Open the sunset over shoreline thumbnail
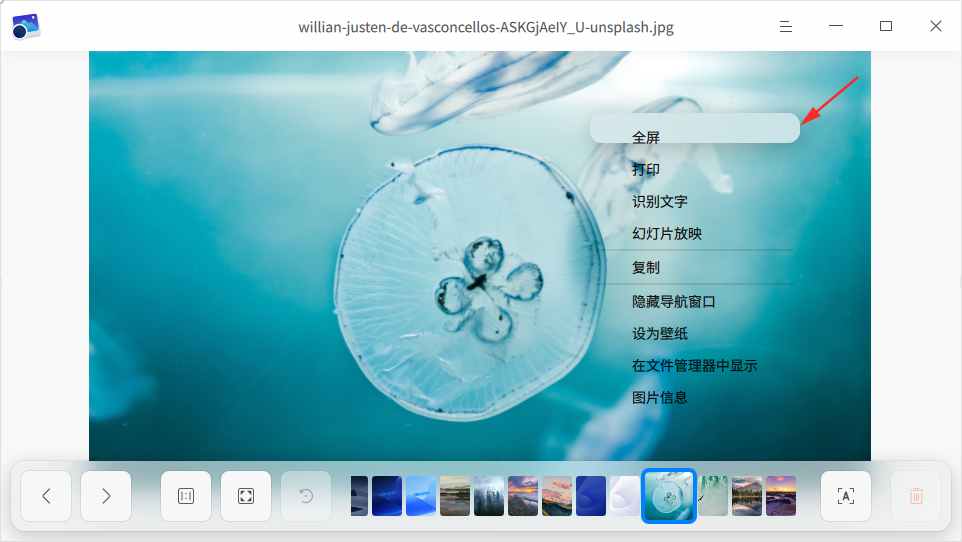The height and width of the screenshot is (542, 962). click(x=523, y=496)
